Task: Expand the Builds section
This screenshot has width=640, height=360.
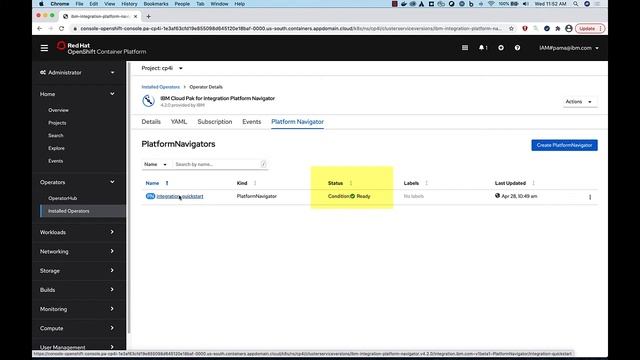Action: click(x=77, y=290)
